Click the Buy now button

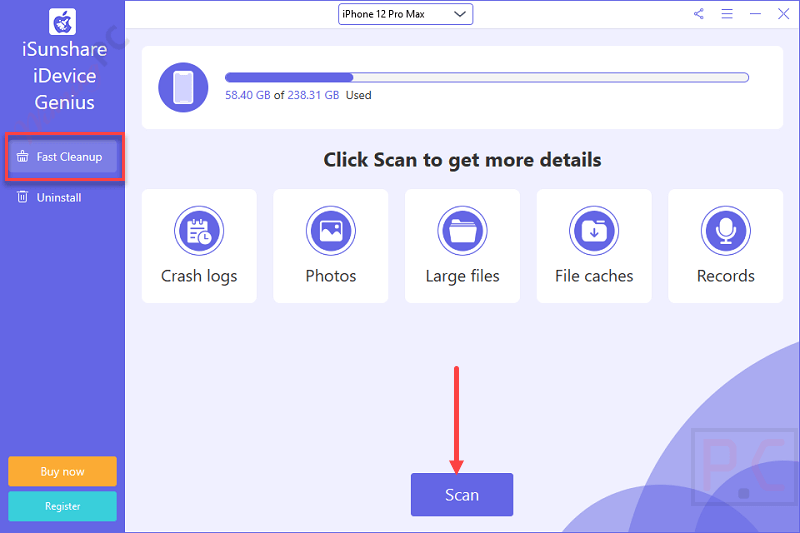[62, 471]
